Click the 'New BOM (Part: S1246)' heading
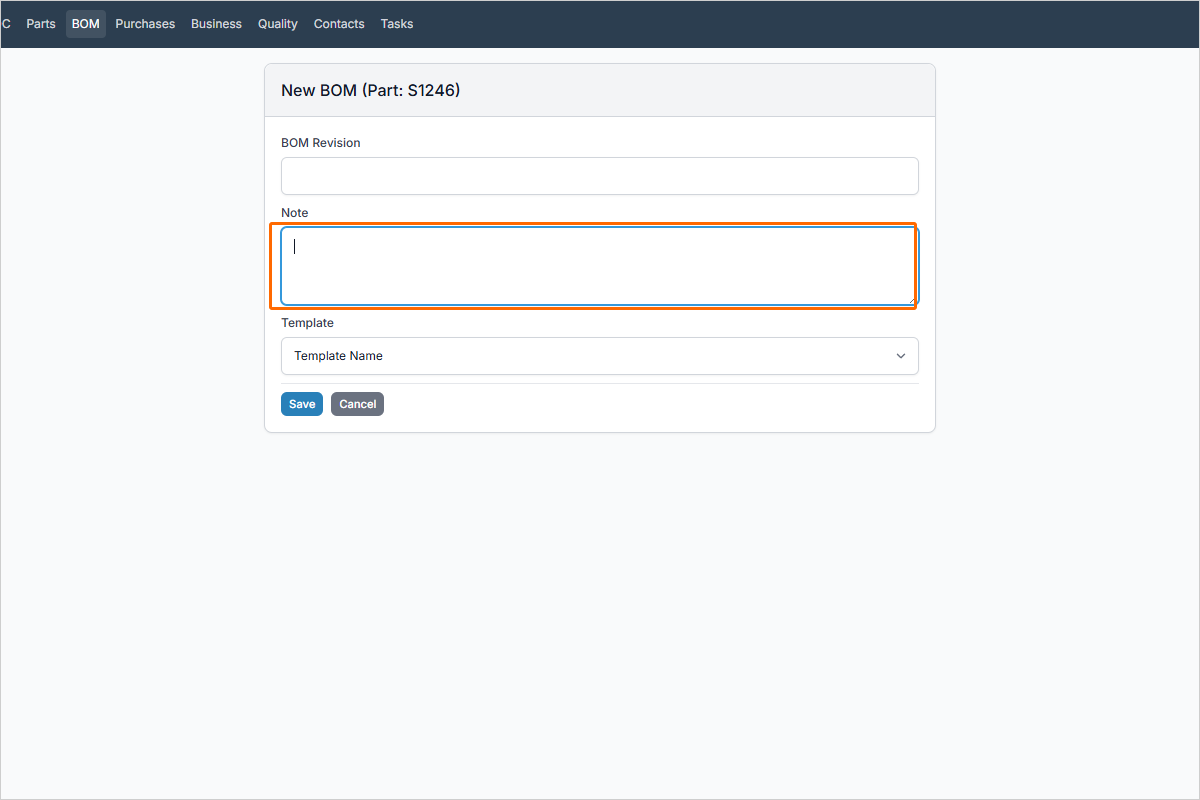 [x=370, y=90]
